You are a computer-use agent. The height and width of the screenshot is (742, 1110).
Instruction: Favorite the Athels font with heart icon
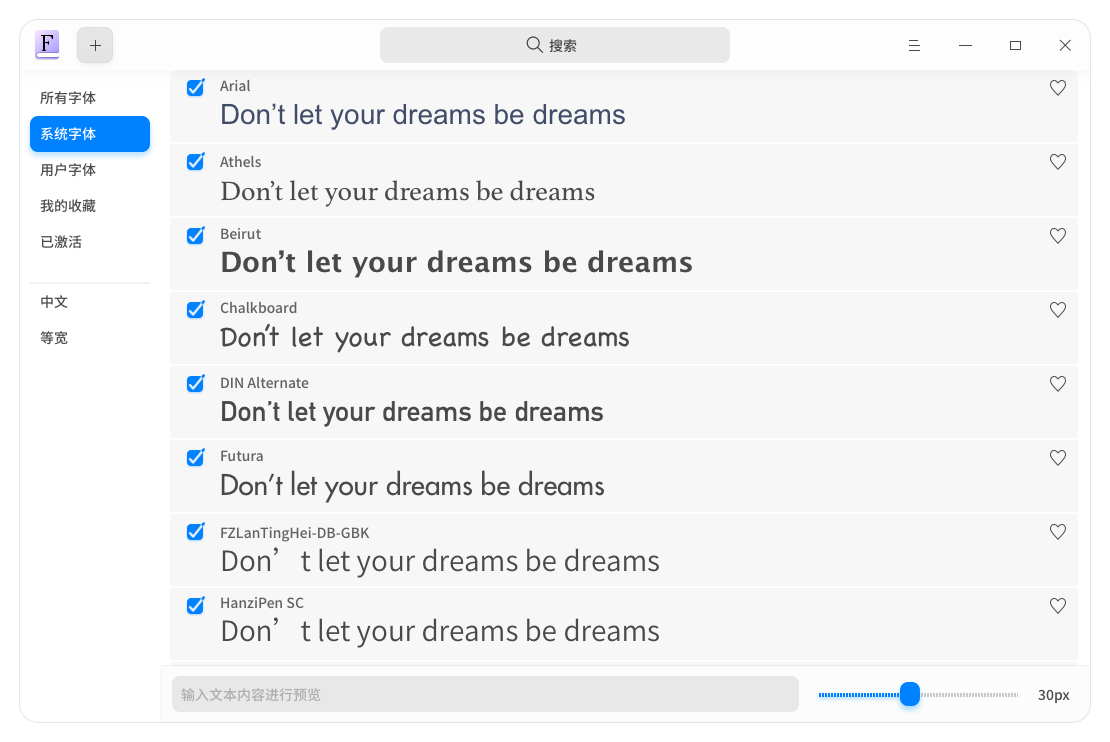click(x=1058, y=162)
